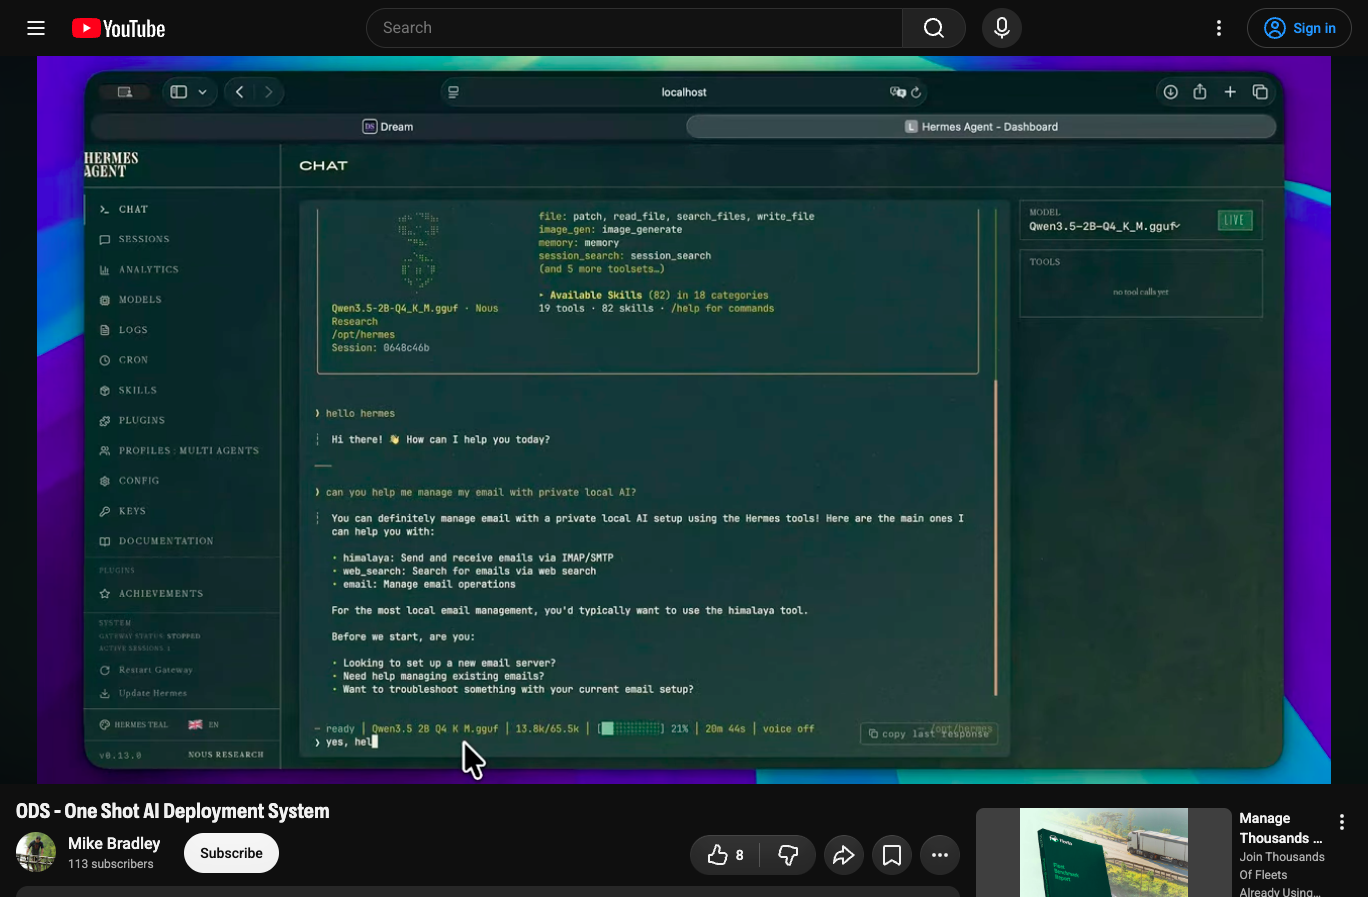Open Documentation in the Hermes sidebar
The image size is (1368, 897).
pos(166,541)
